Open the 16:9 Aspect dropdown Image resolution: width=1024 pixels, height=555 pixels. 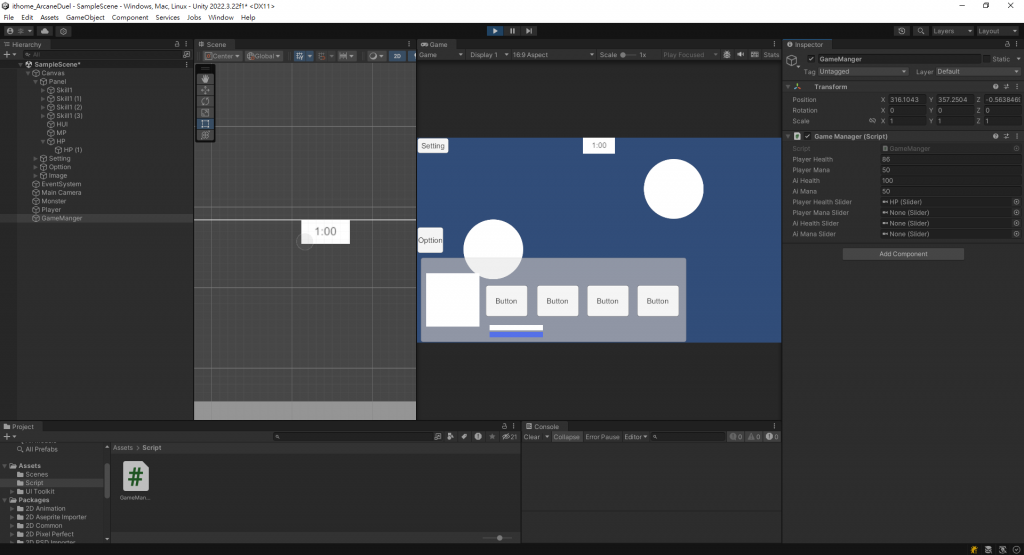[x=552, y=55]
